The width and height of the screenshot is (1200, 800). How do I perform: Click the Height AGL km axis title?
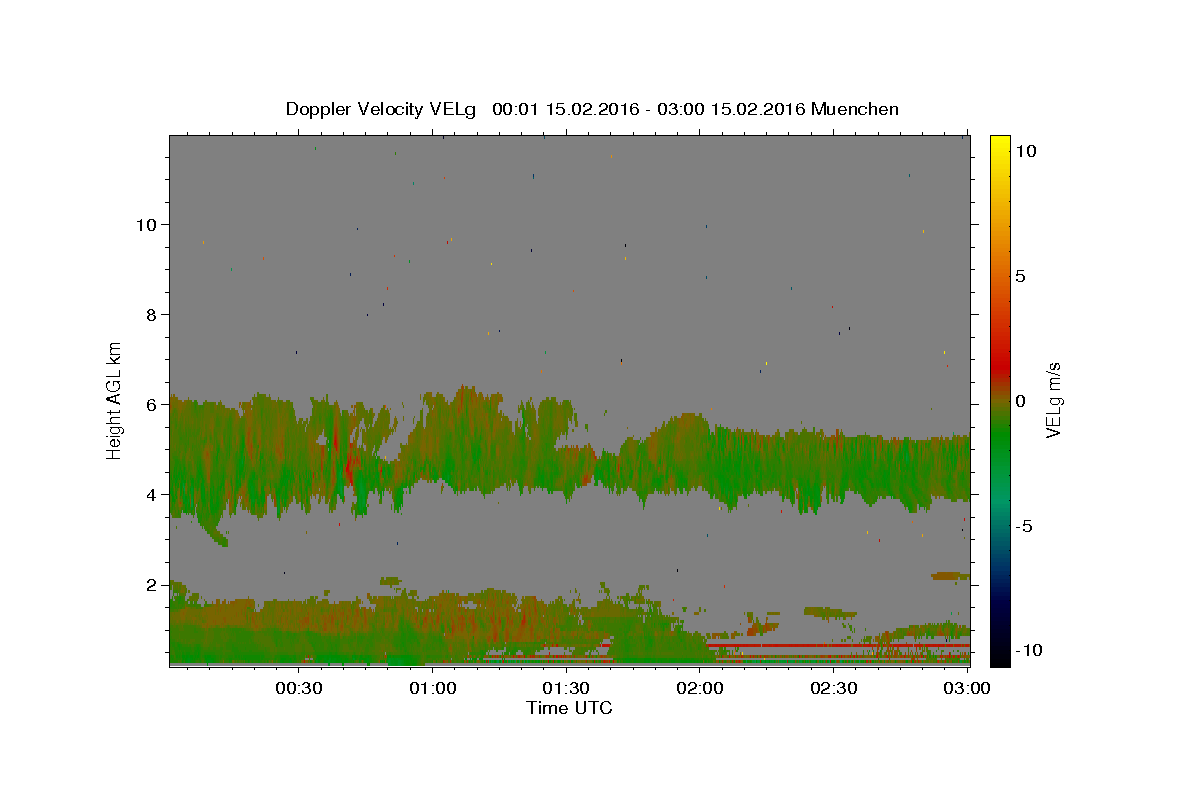point(115,398)
